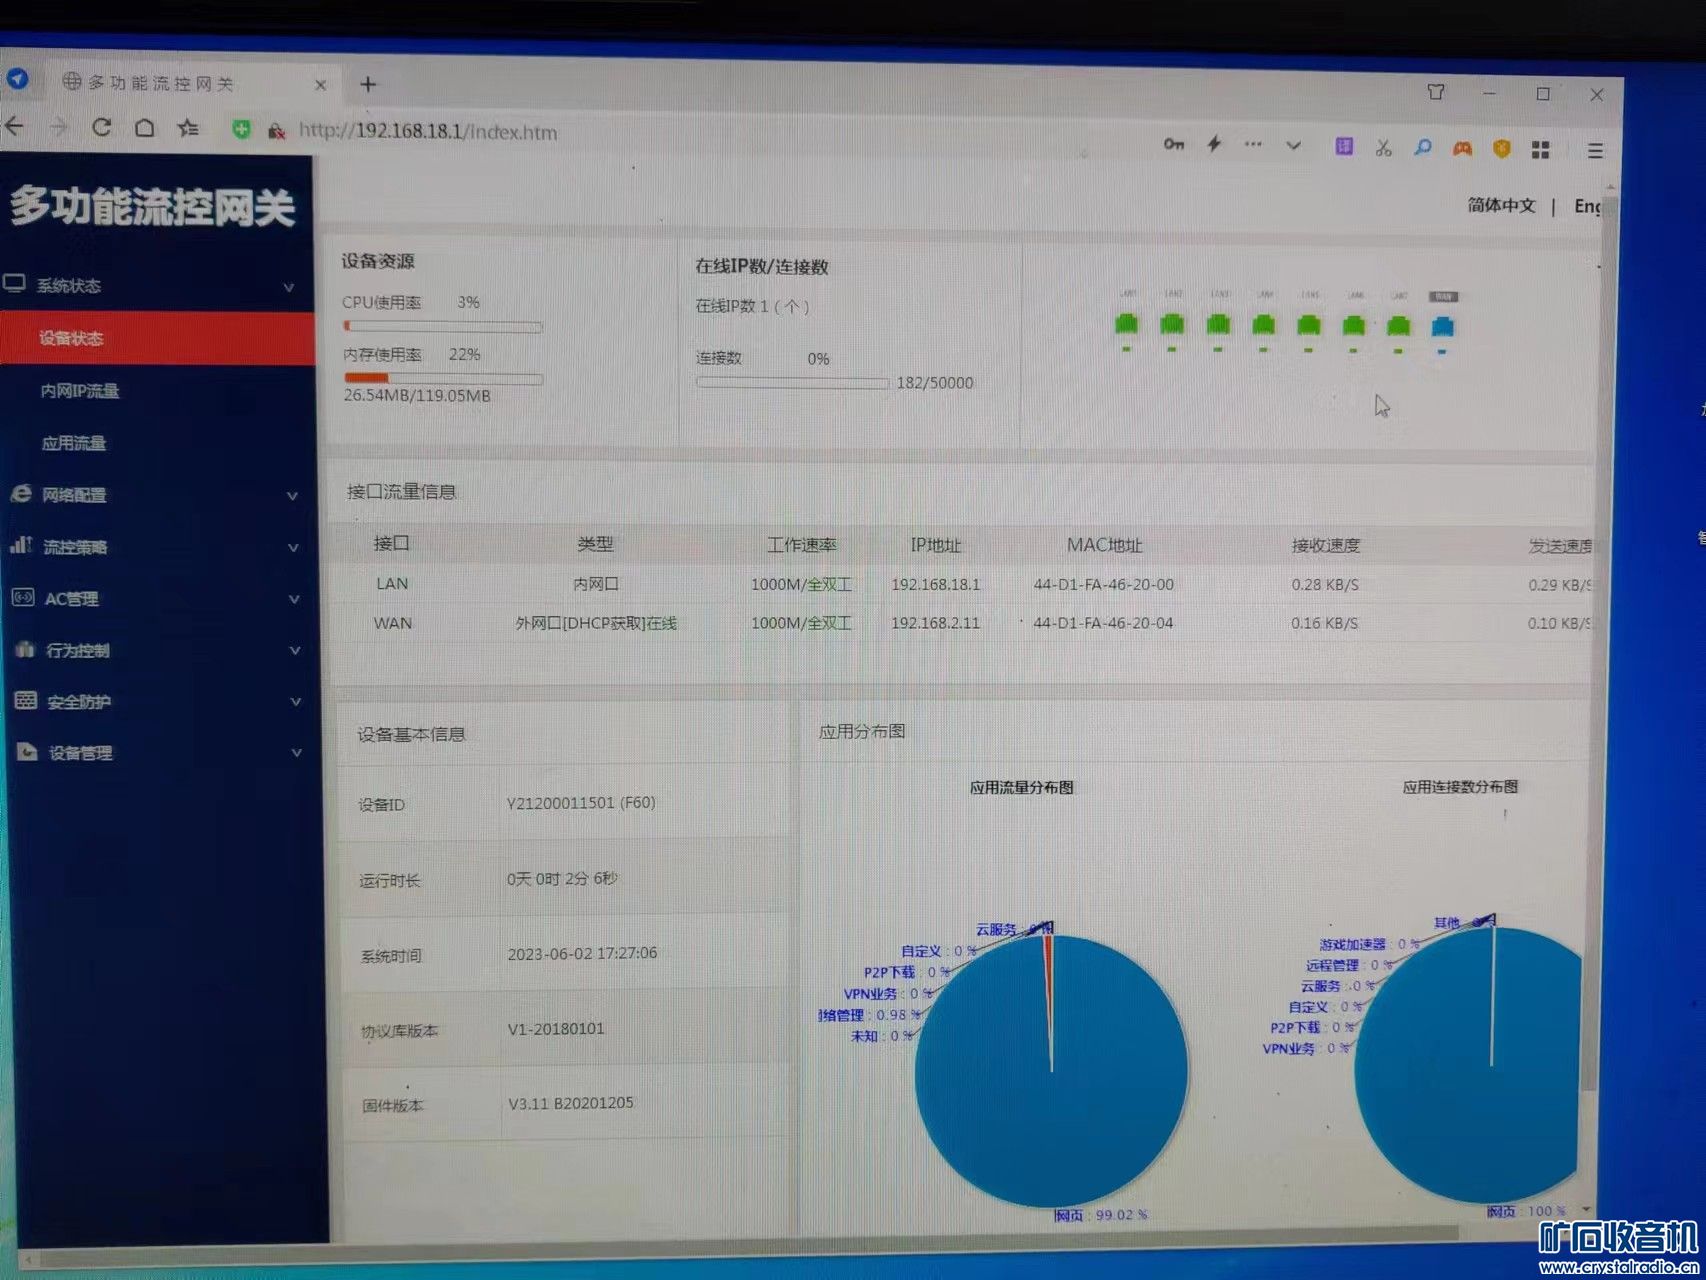The image size is (1706, 1280).
Task: Open the three-dots more options icon
Action: [1253, 144]
